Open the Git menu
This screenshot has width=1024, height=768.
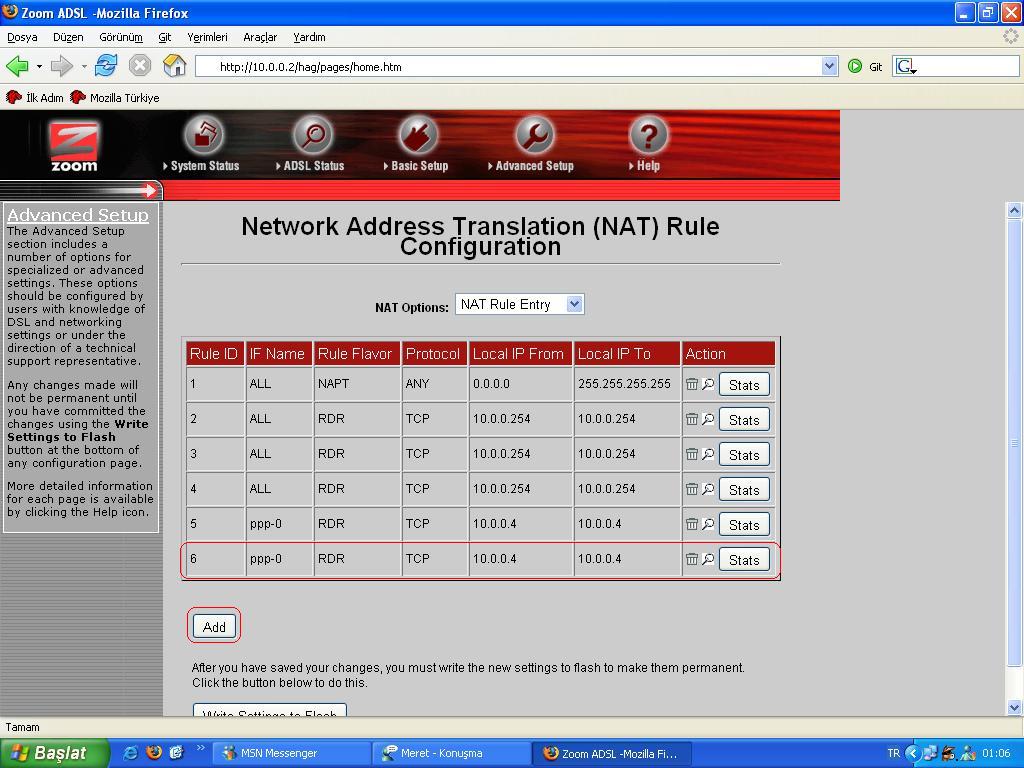[165, 37]
